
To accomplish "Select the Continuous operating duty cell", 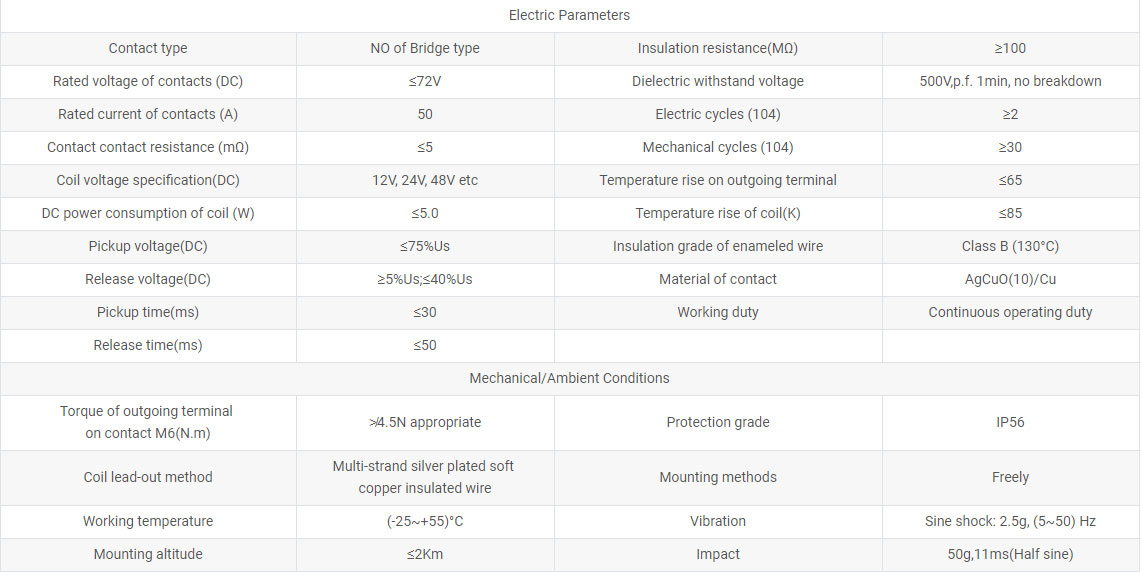I will (1010, 312).
